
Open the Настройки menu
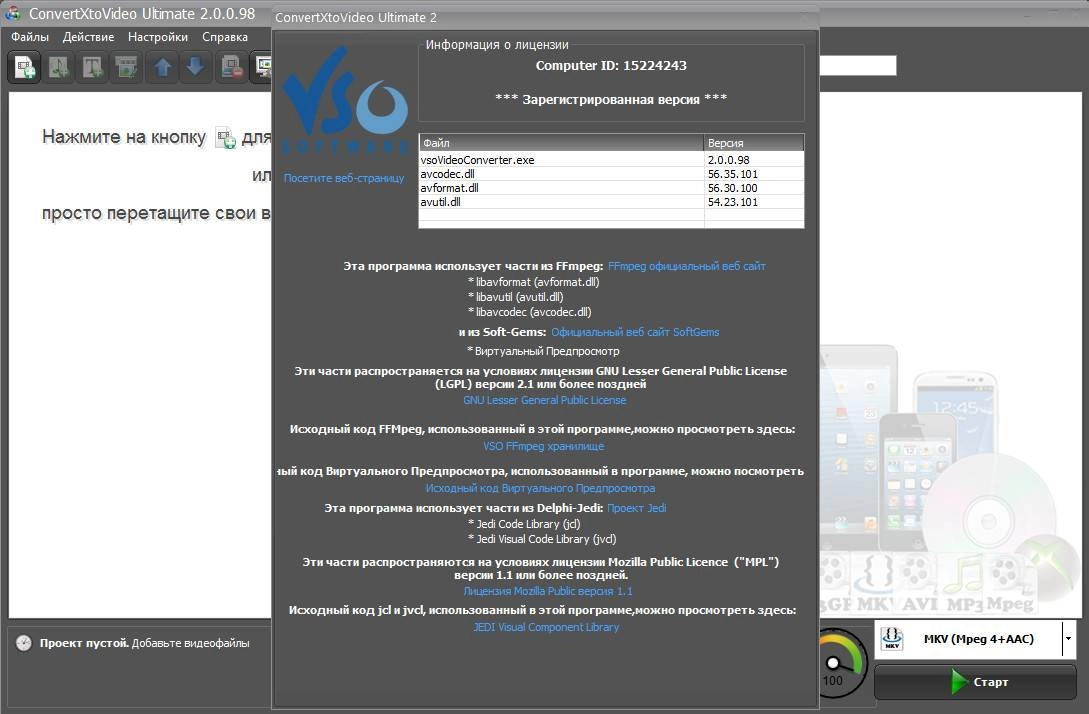pyautogui.click(x=158, y=37)
